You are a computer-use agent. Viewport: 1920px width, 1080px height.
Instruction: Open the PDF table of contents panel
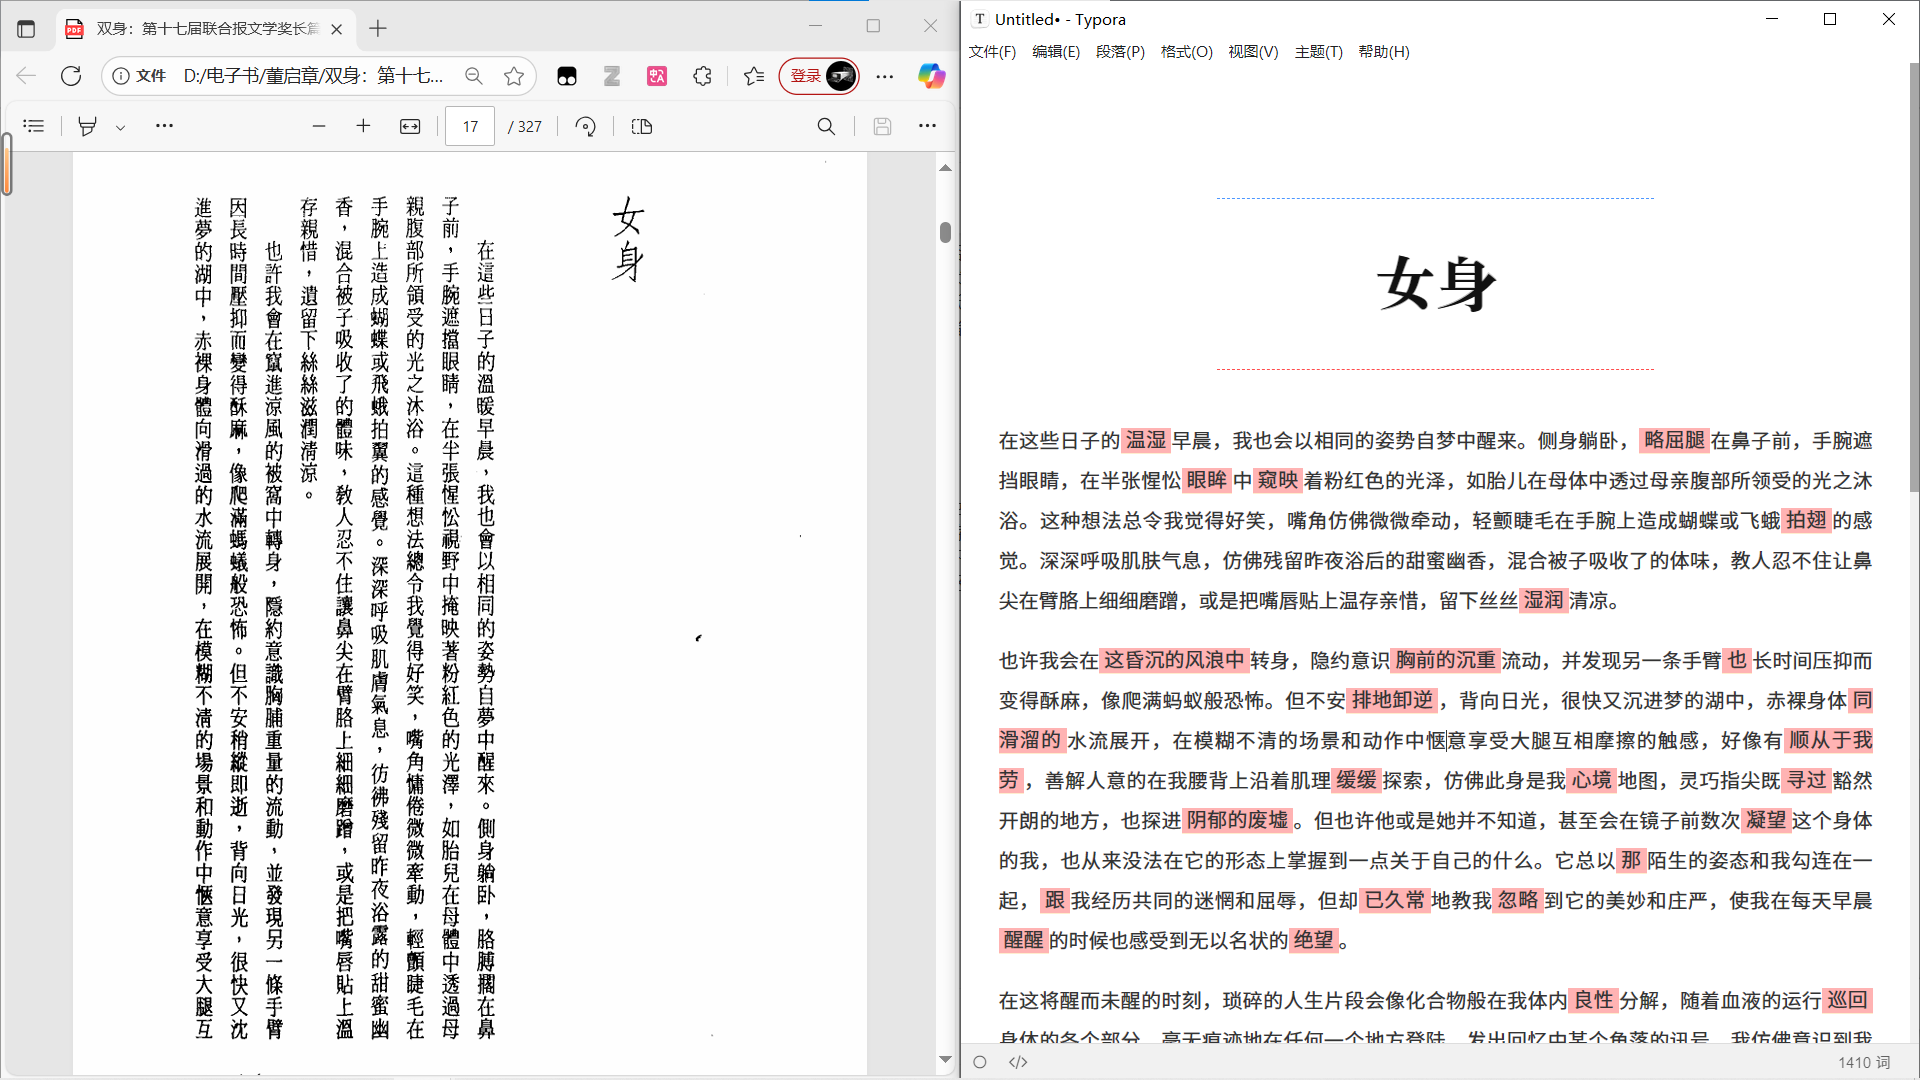[x=34, y=126]
